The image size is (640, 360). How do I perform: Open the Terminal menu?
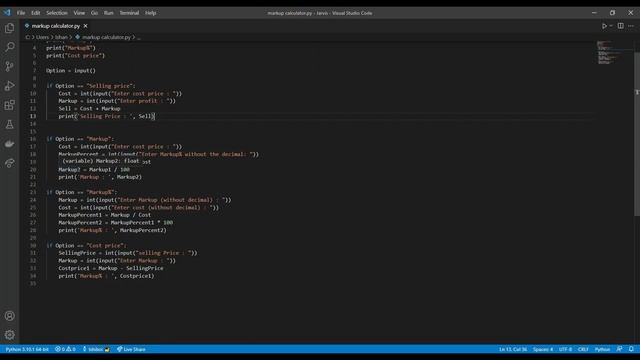(129, 13)
